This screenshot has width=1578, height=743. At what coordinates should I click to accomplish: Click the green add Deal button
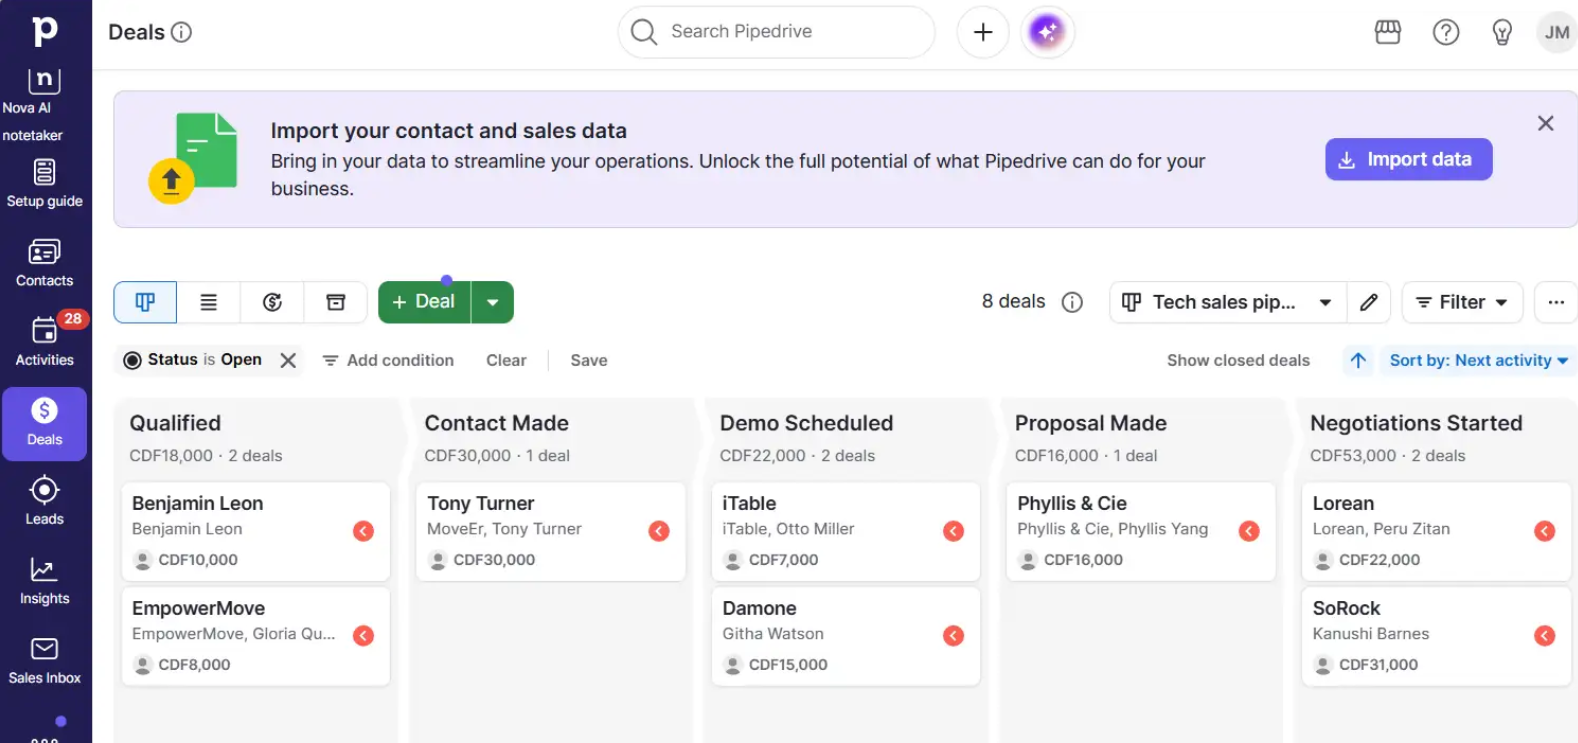pos(424,302)
